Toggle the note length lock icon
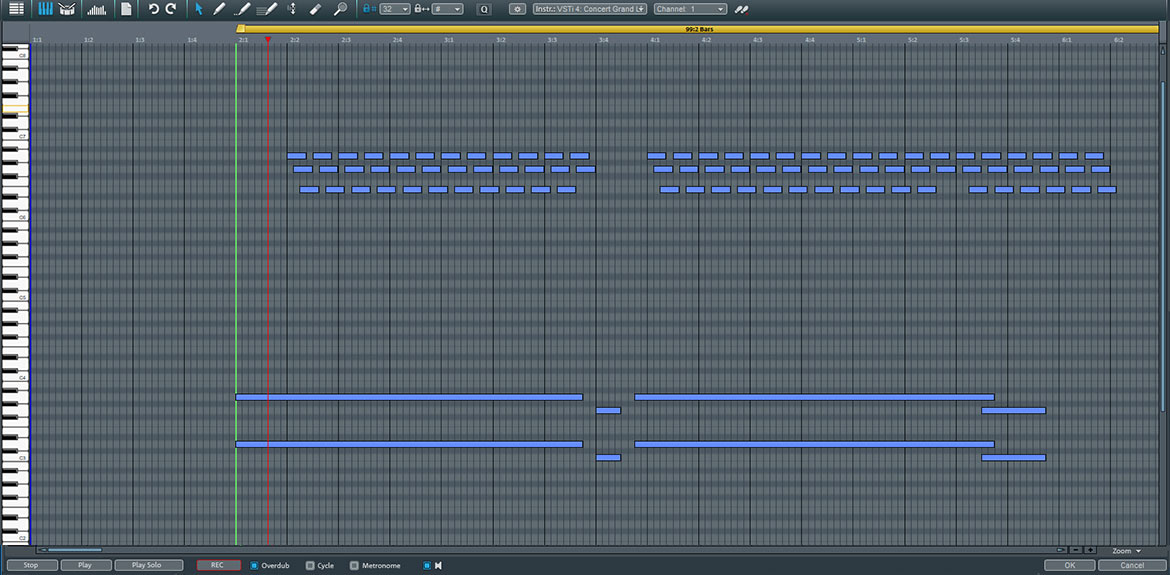 coord(422,9)
